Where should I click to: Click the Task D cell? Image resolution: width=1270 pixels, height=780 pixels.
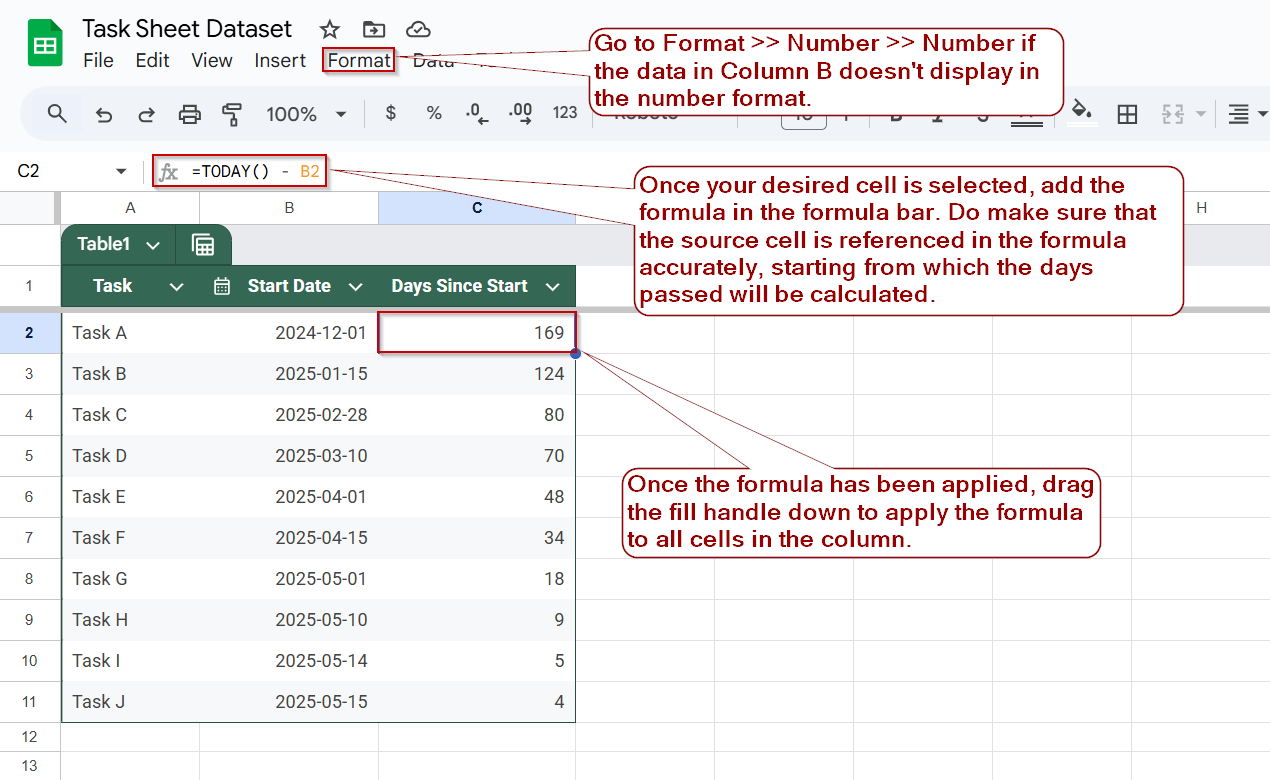130,456
